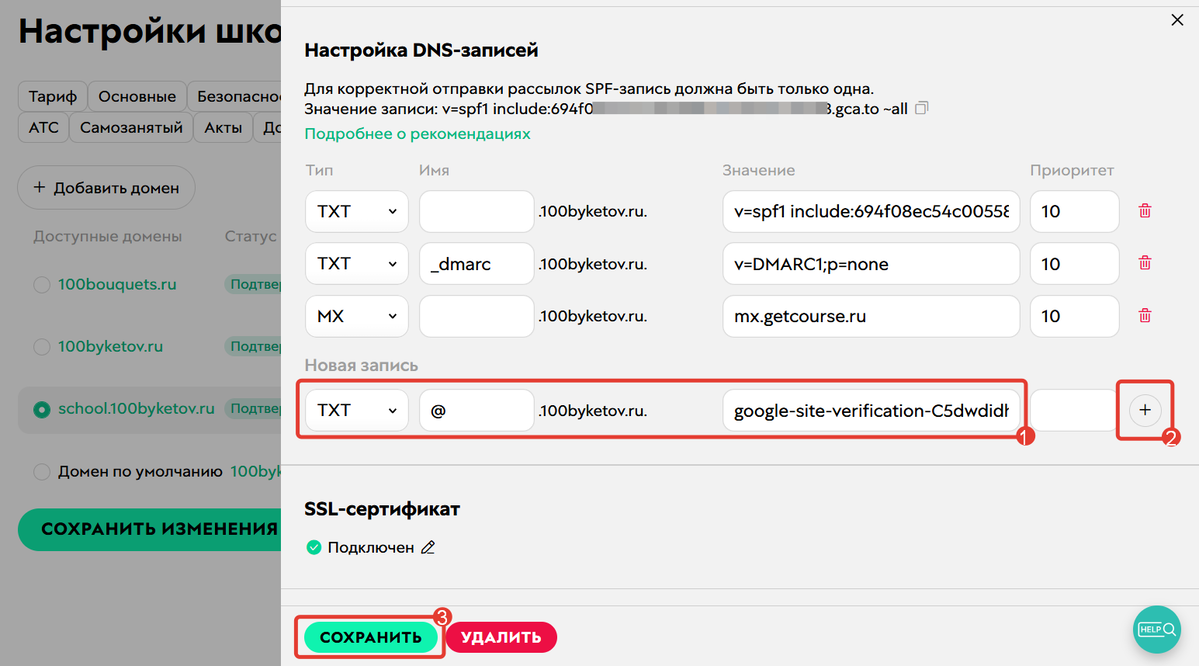Open the Подробнее о рекомендациях link
The image size is (1199, 666).
(x=417, y=134)
